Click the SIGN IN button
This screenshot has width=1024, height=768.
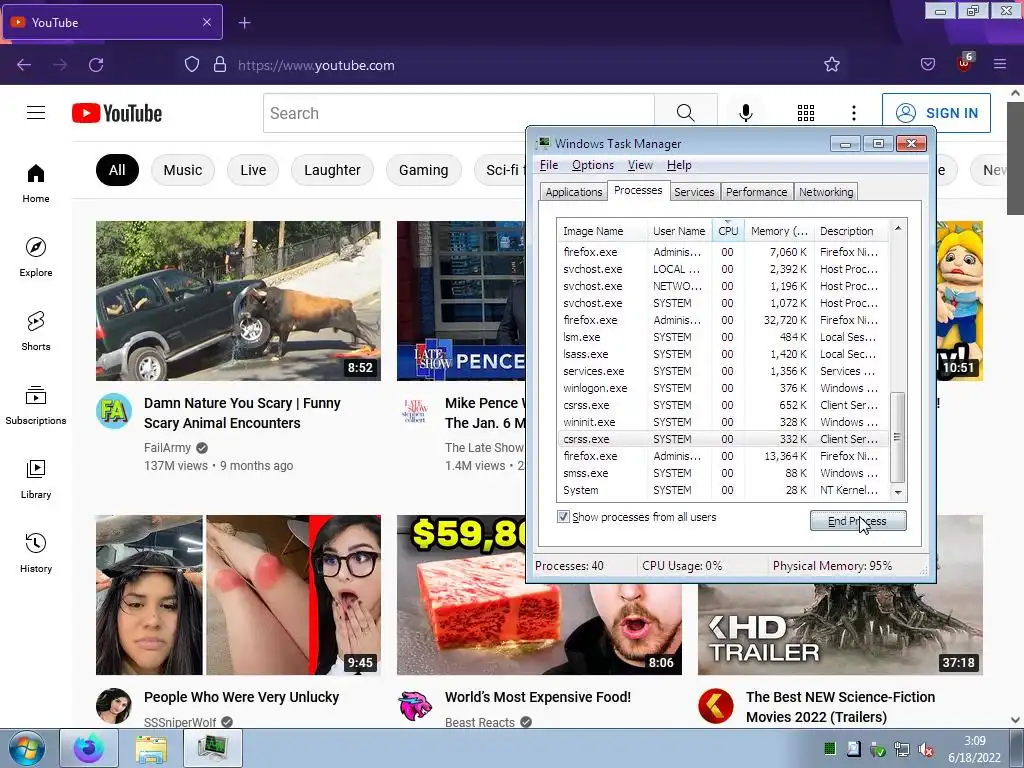point(936,113)
